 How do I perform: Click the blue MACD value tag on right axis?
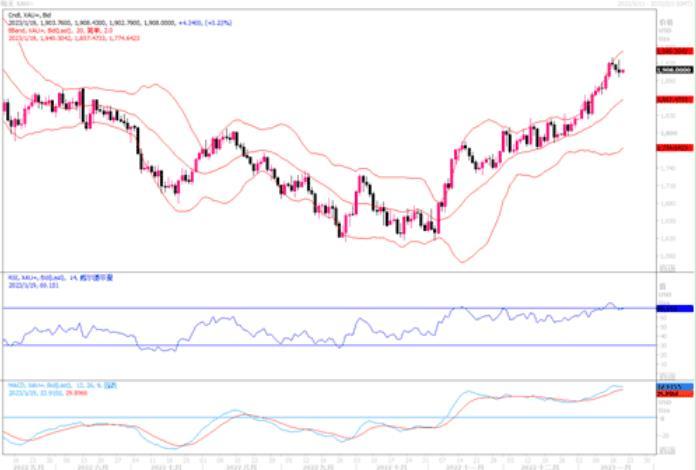pyautogui.click(x=669, y=386)
